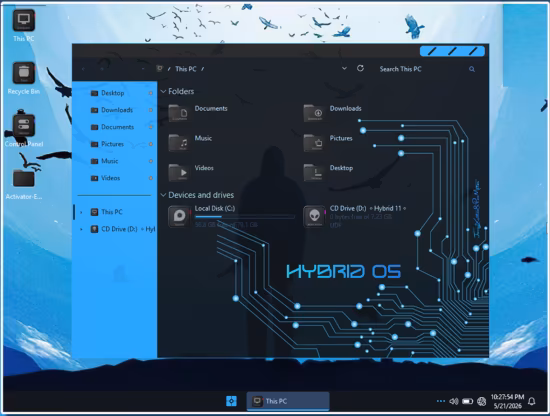This screenshot has height=416, width=550.
Task: Open the notification bell icon
Action: (532, 401)
